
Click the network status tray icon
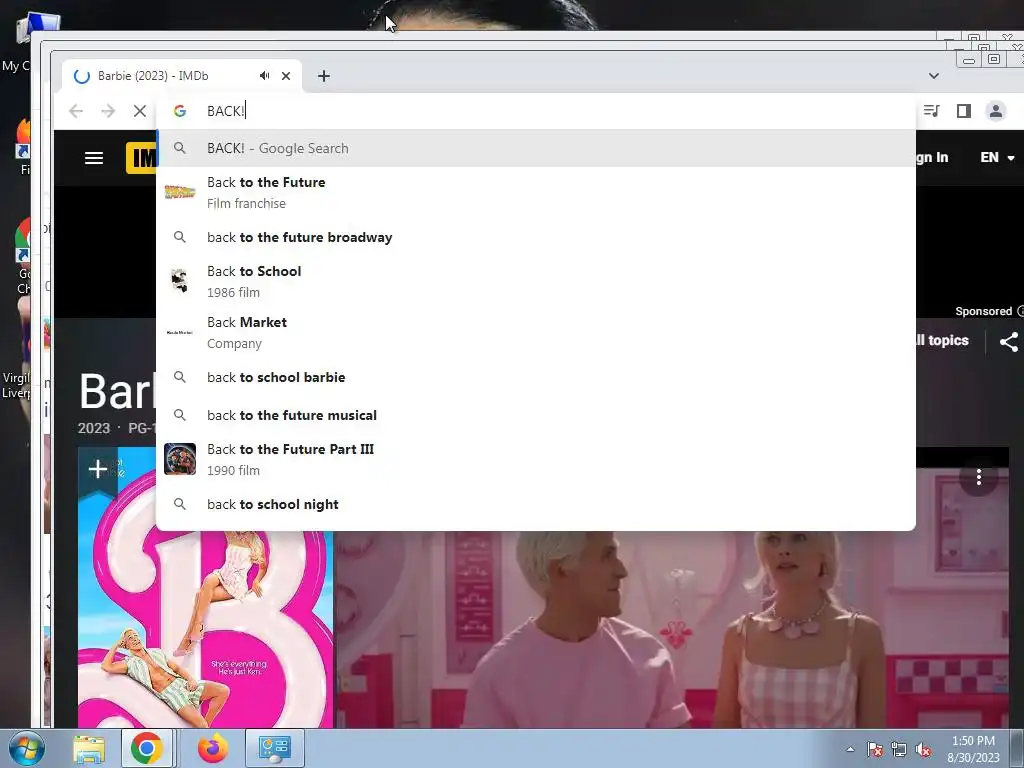point(899,749)
